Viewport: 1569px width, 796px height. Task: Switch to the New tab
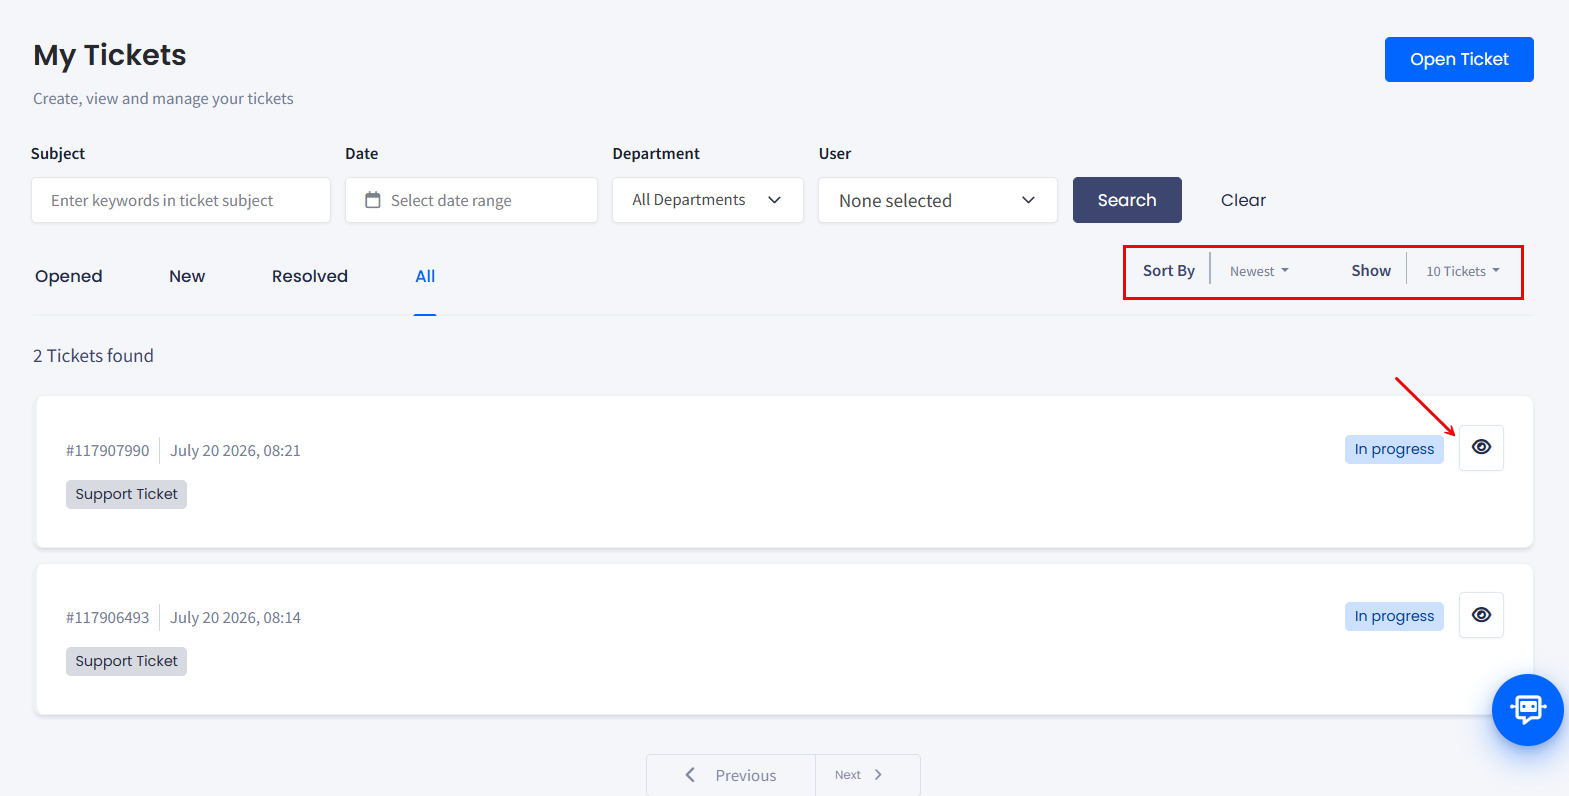pos(187,276)
